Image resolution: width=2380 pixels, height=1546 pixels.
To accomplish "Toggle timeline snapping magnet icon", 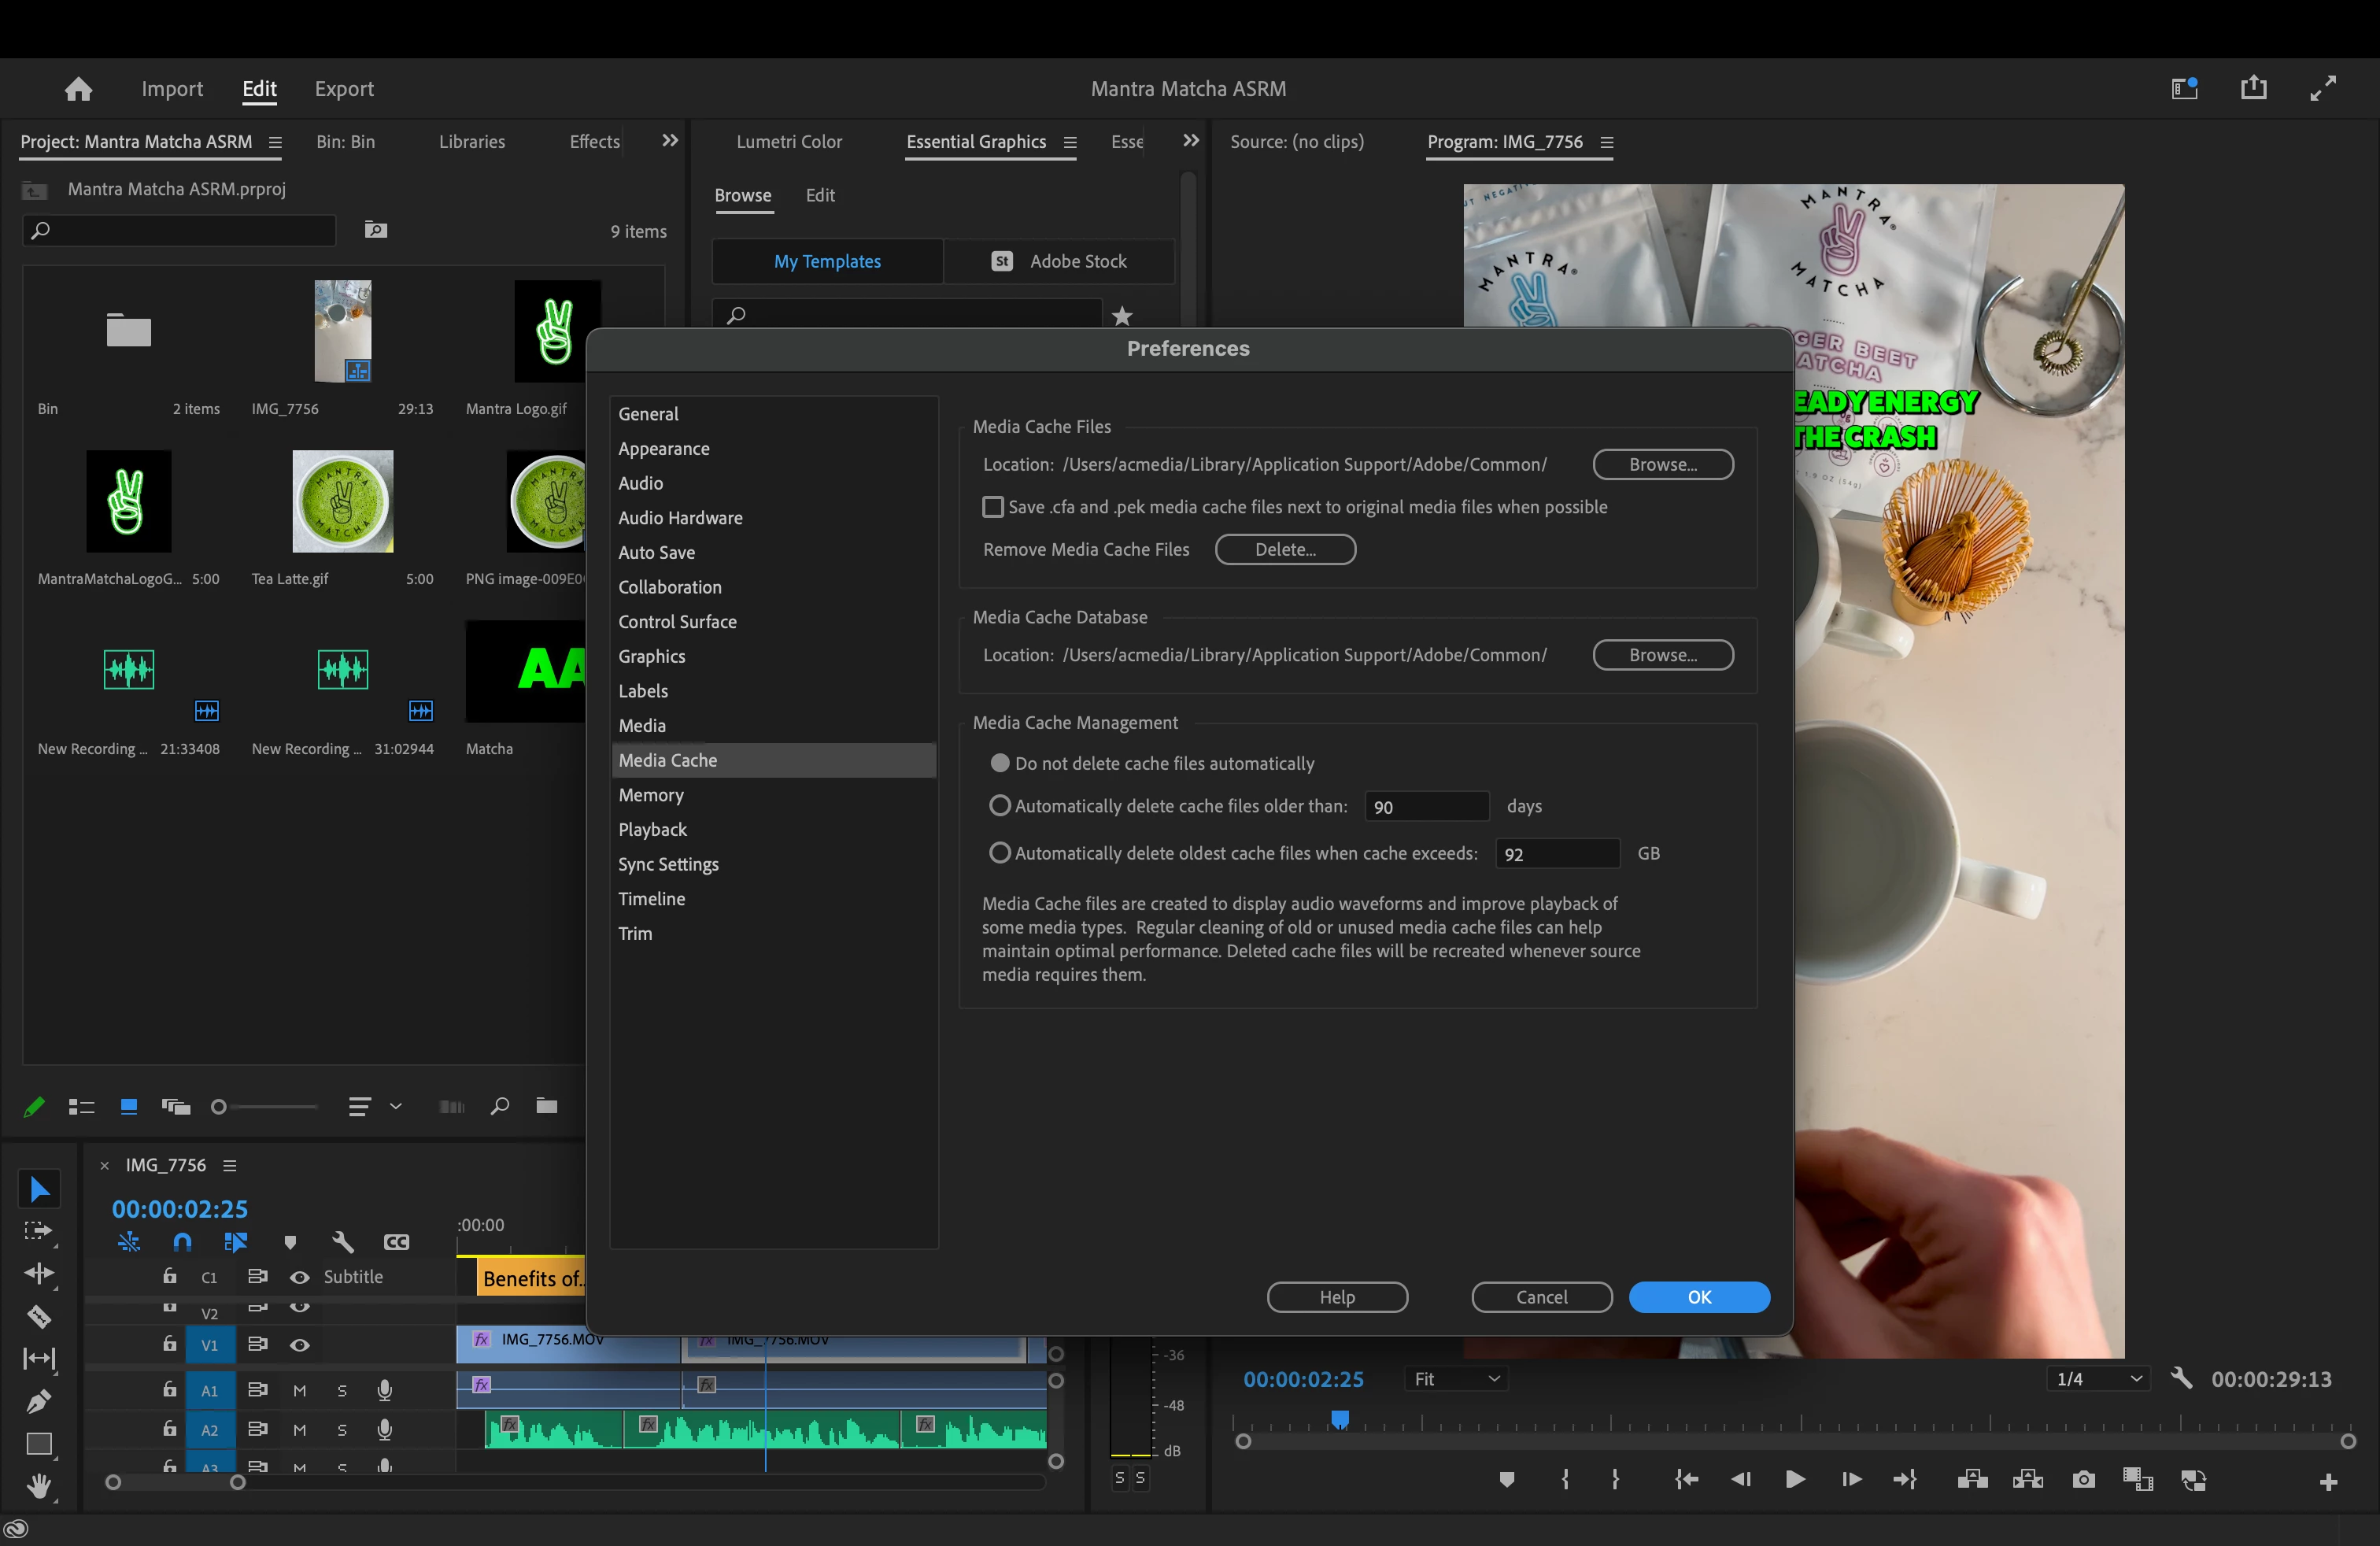I will [182, 1242].
